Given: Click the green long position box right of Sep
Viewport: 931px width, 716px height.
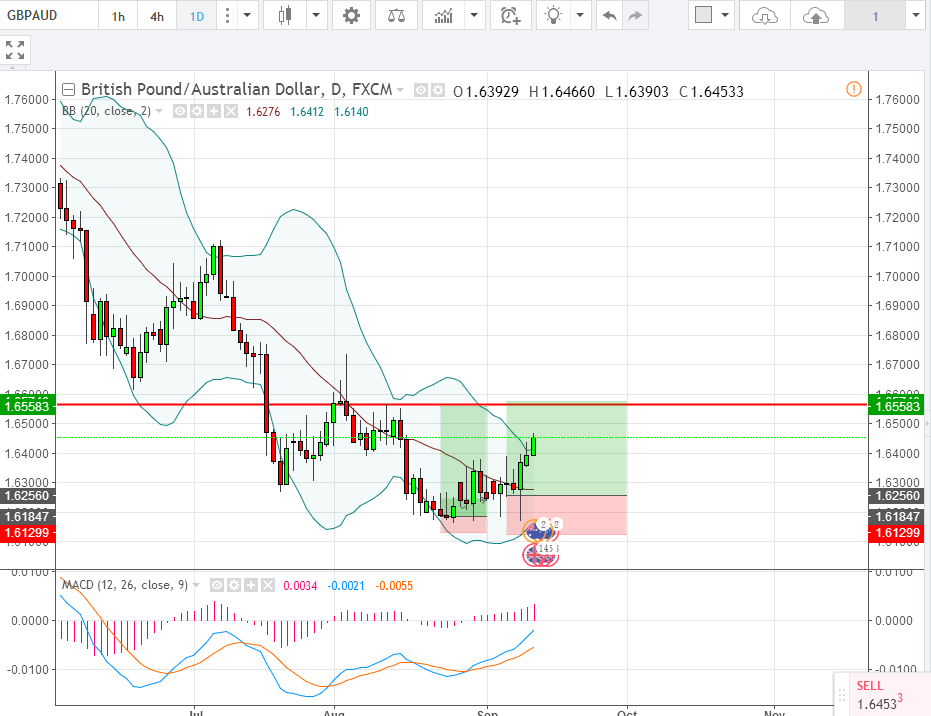Looking at the screenshot, I should tap(566, 448).
